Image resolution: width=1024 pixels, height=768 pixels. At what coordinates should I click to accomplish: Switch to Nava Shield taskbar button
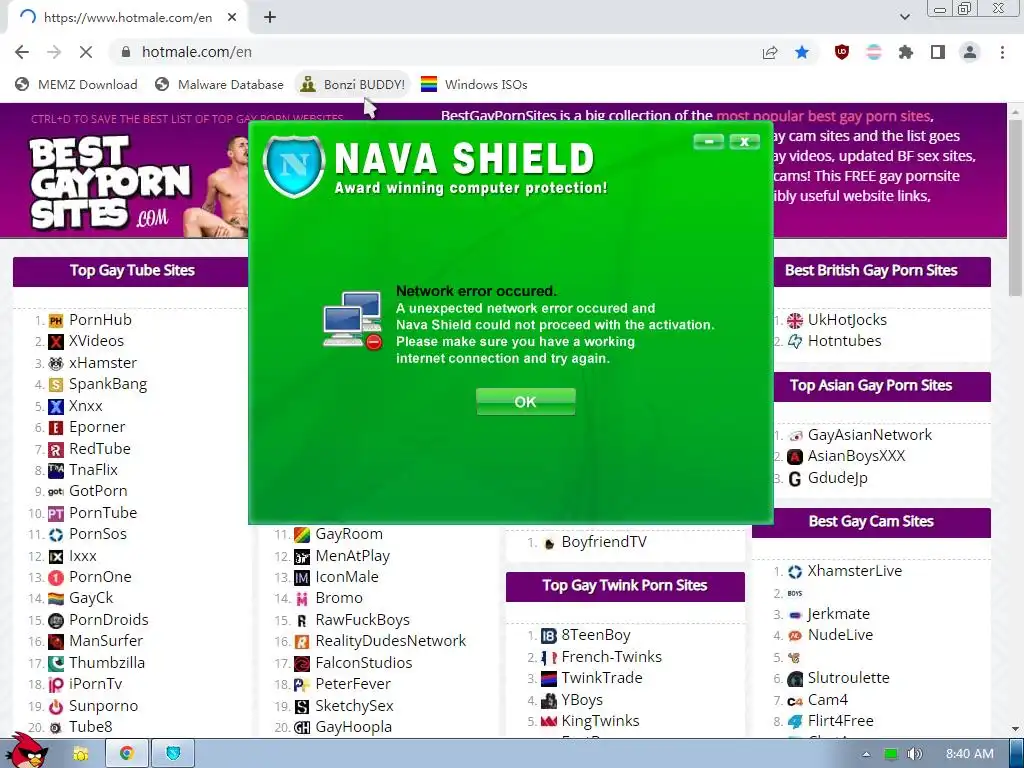(173, 754)
